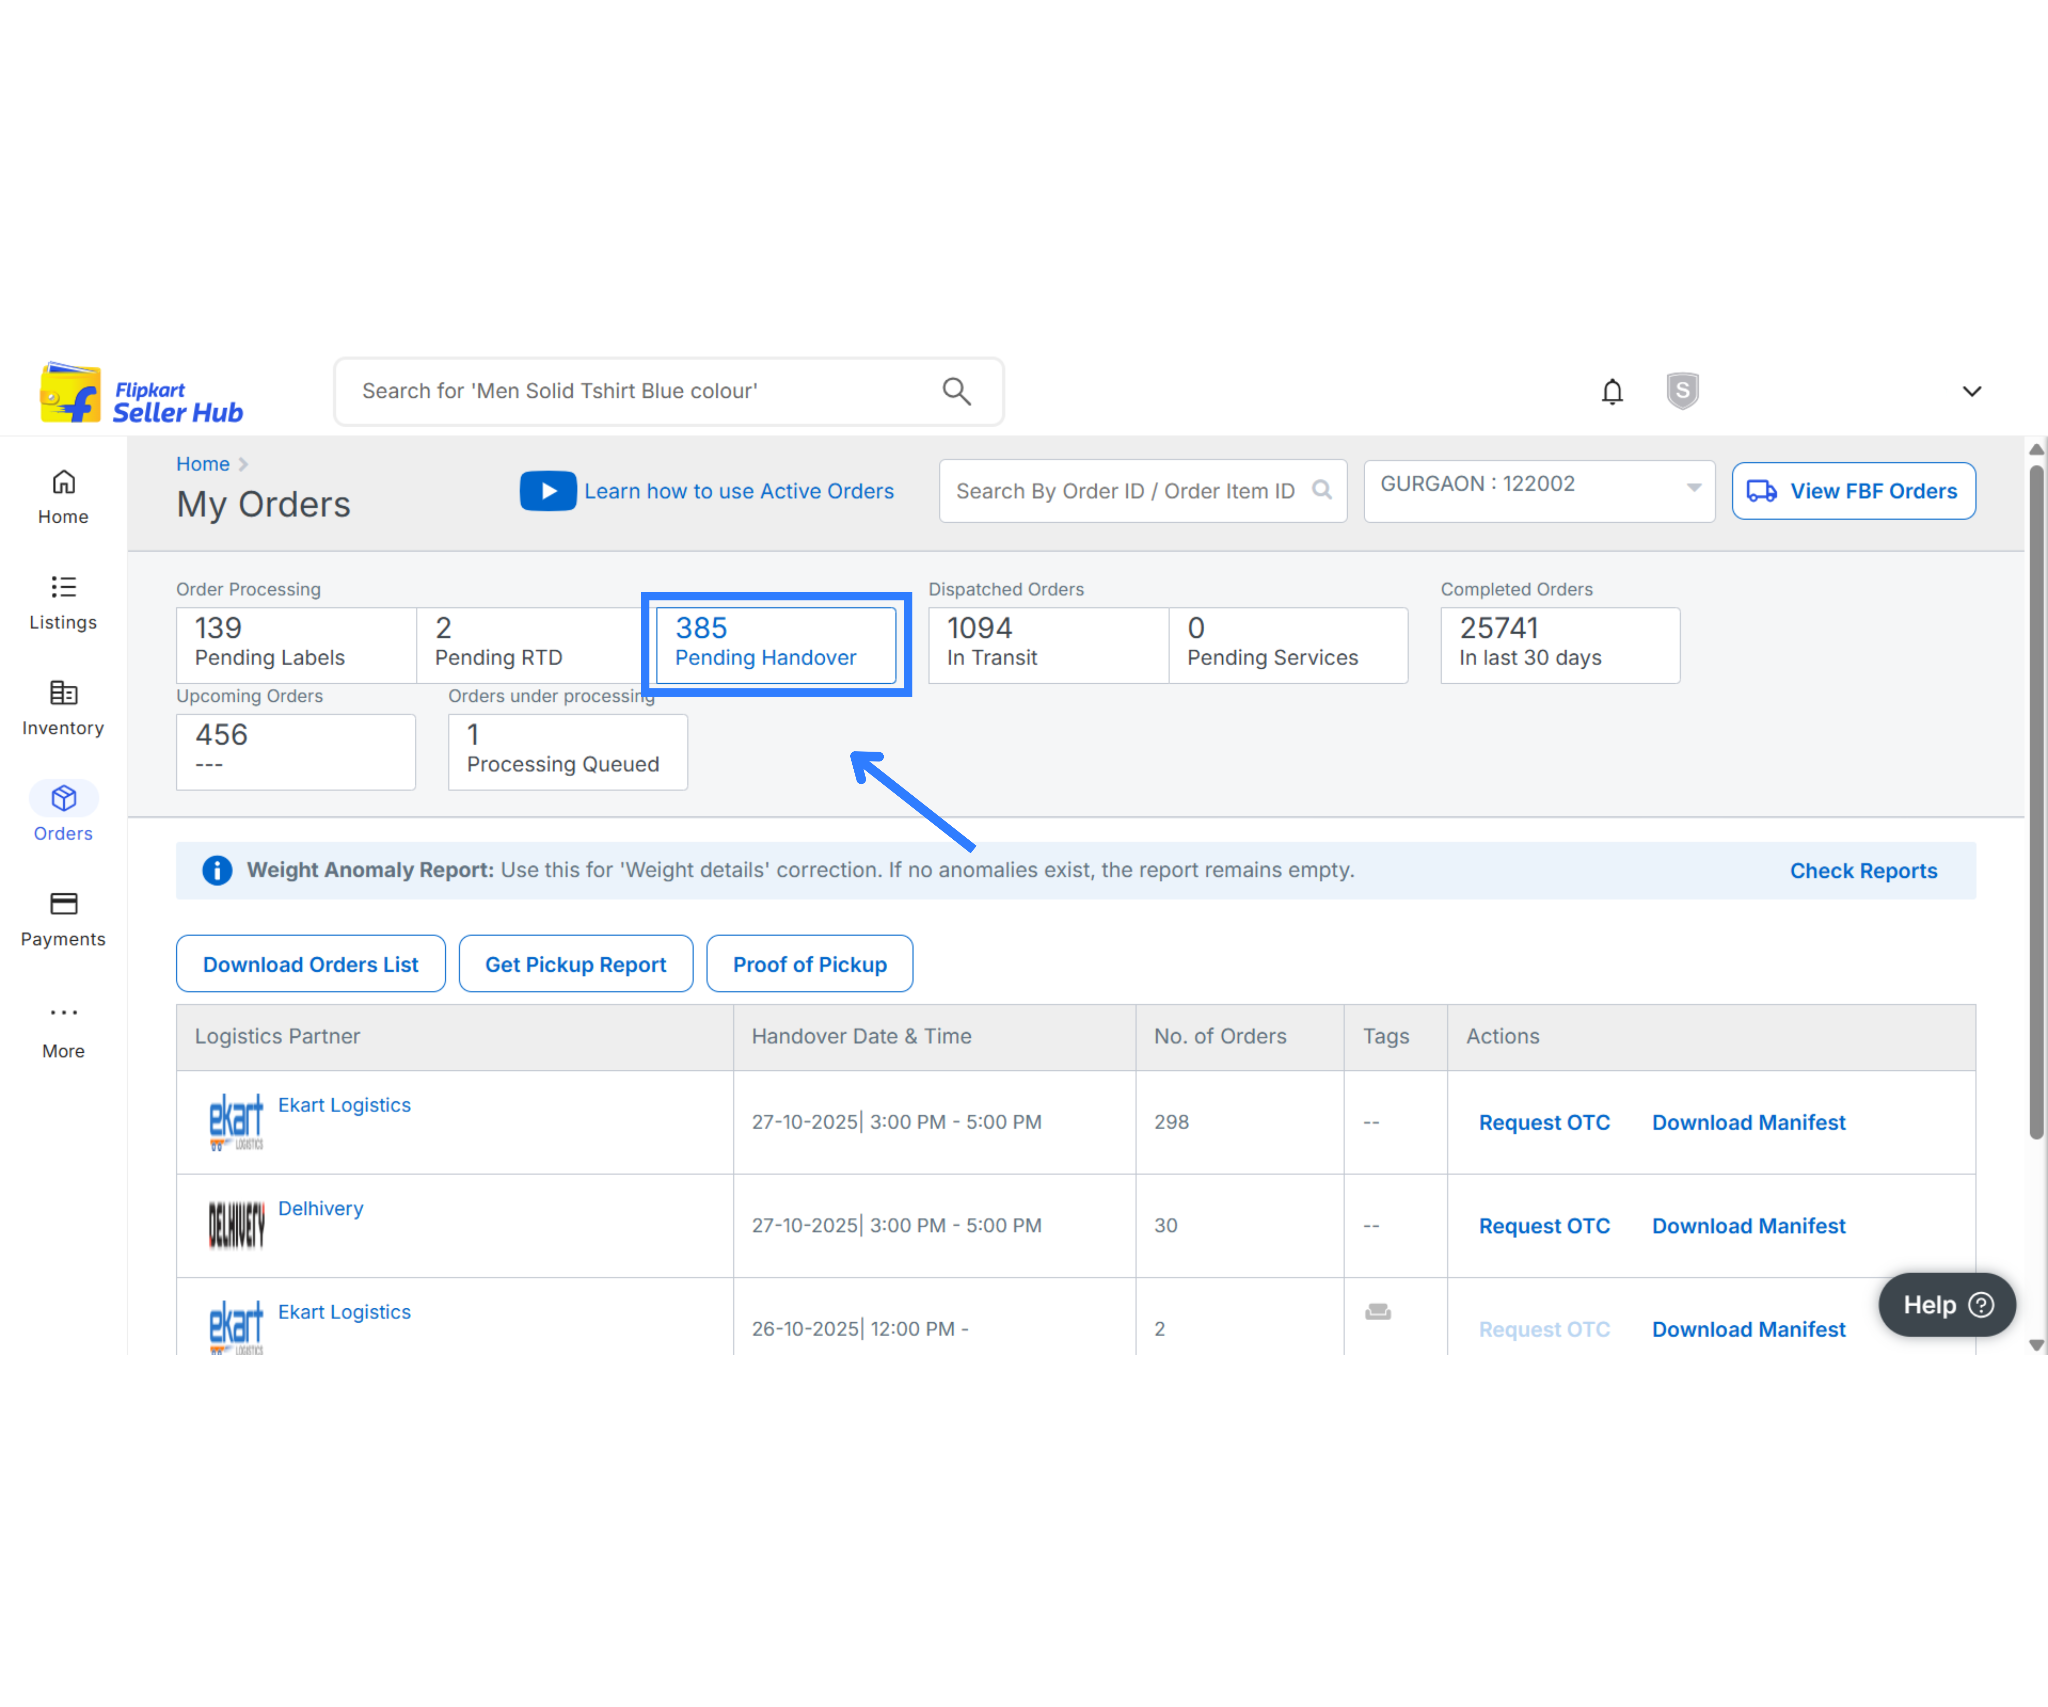Click Download Orders List button
Screen dimensions: 2048x1707
click(310, 964)
